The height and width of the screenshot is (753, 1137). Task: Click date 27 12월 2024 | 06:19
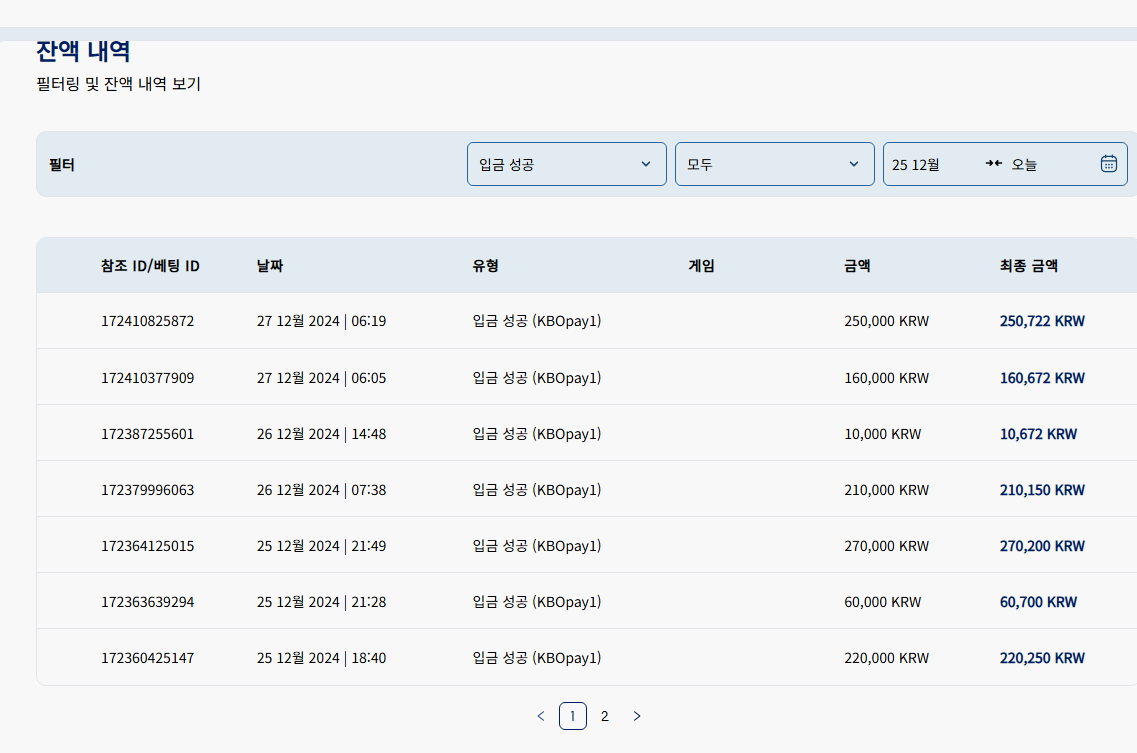click(x=321, y=321)
